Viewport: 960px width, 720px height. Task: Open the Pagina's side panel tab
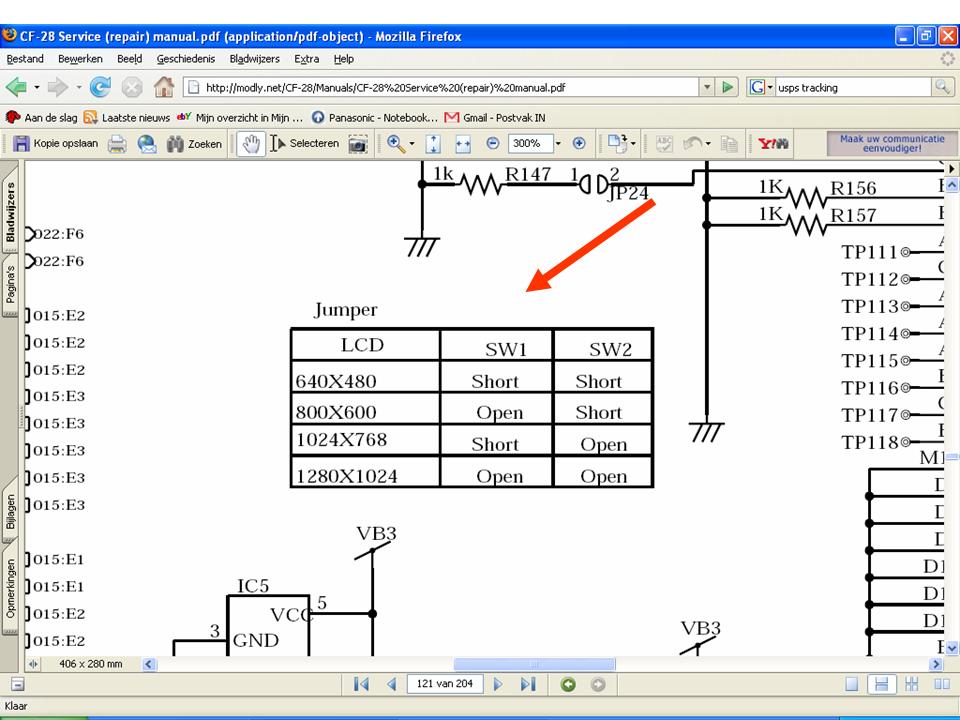(10, 285)
